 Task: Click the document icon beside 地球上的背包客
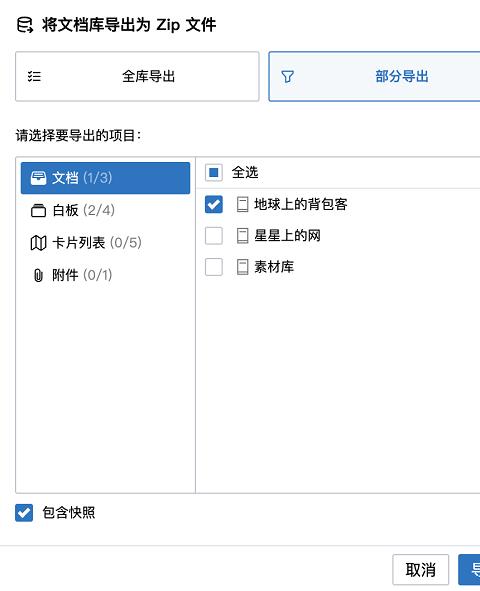coord(242,204)
